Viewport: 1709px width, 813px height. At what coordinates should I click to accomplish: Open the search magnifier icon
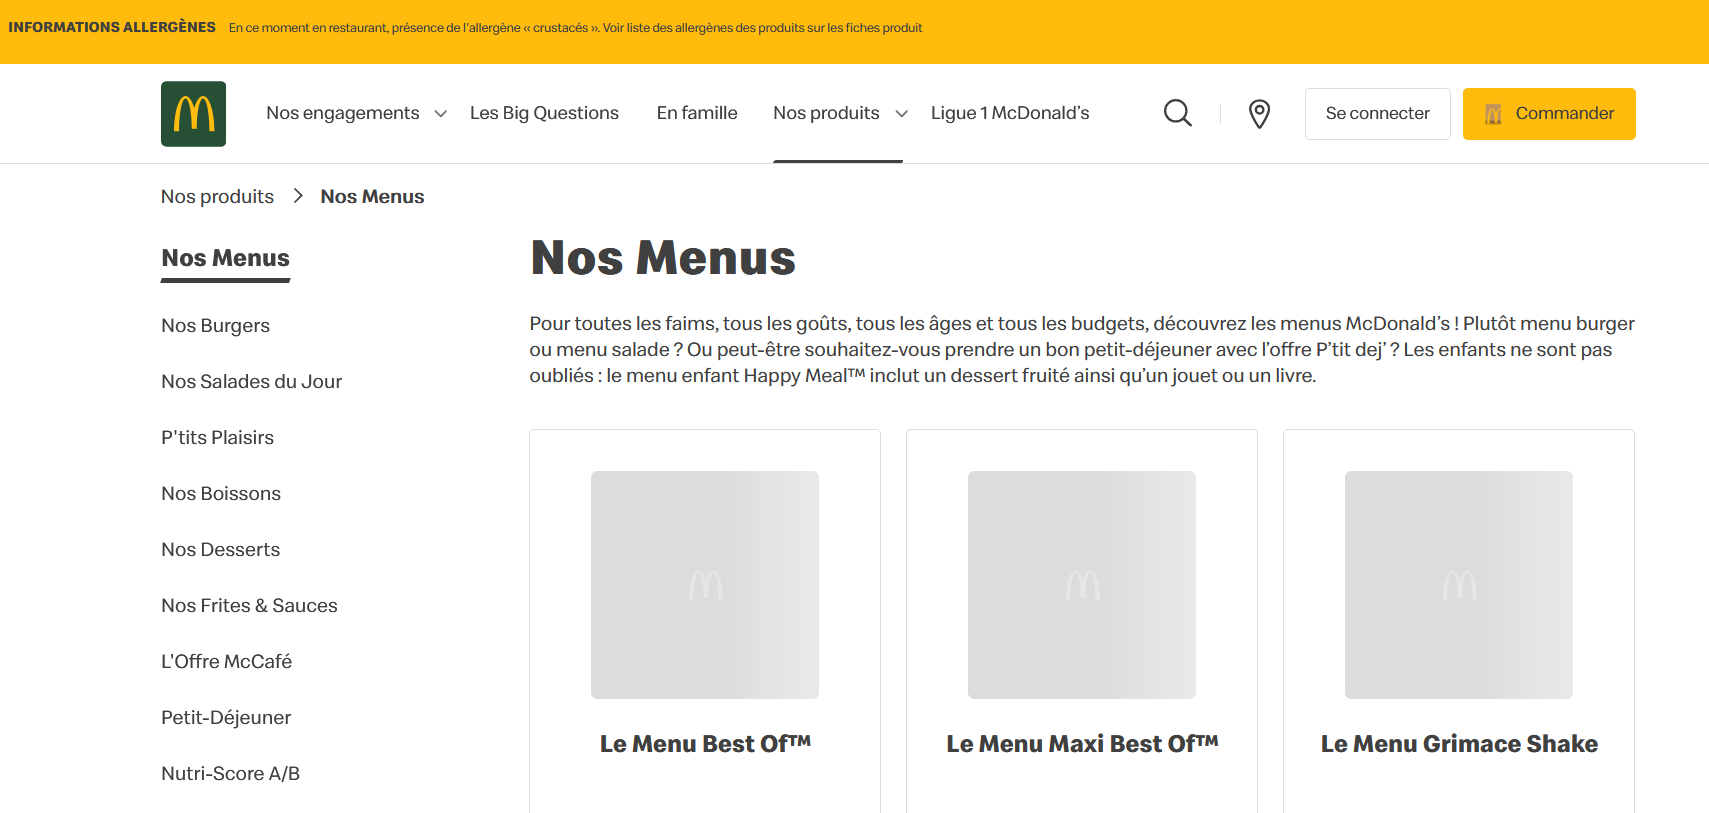[1178, 113]
